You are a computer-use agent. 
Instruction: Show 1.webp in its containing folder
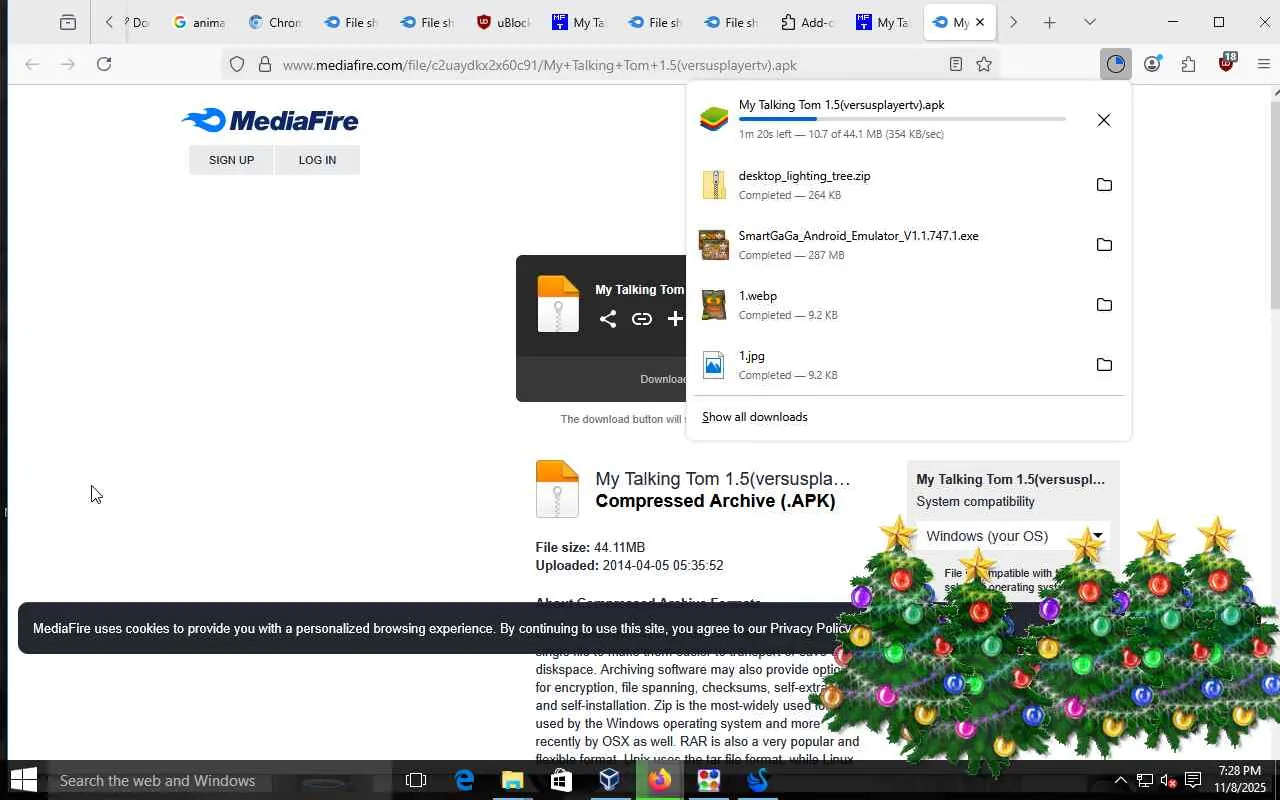click(x=1104, y=305)
